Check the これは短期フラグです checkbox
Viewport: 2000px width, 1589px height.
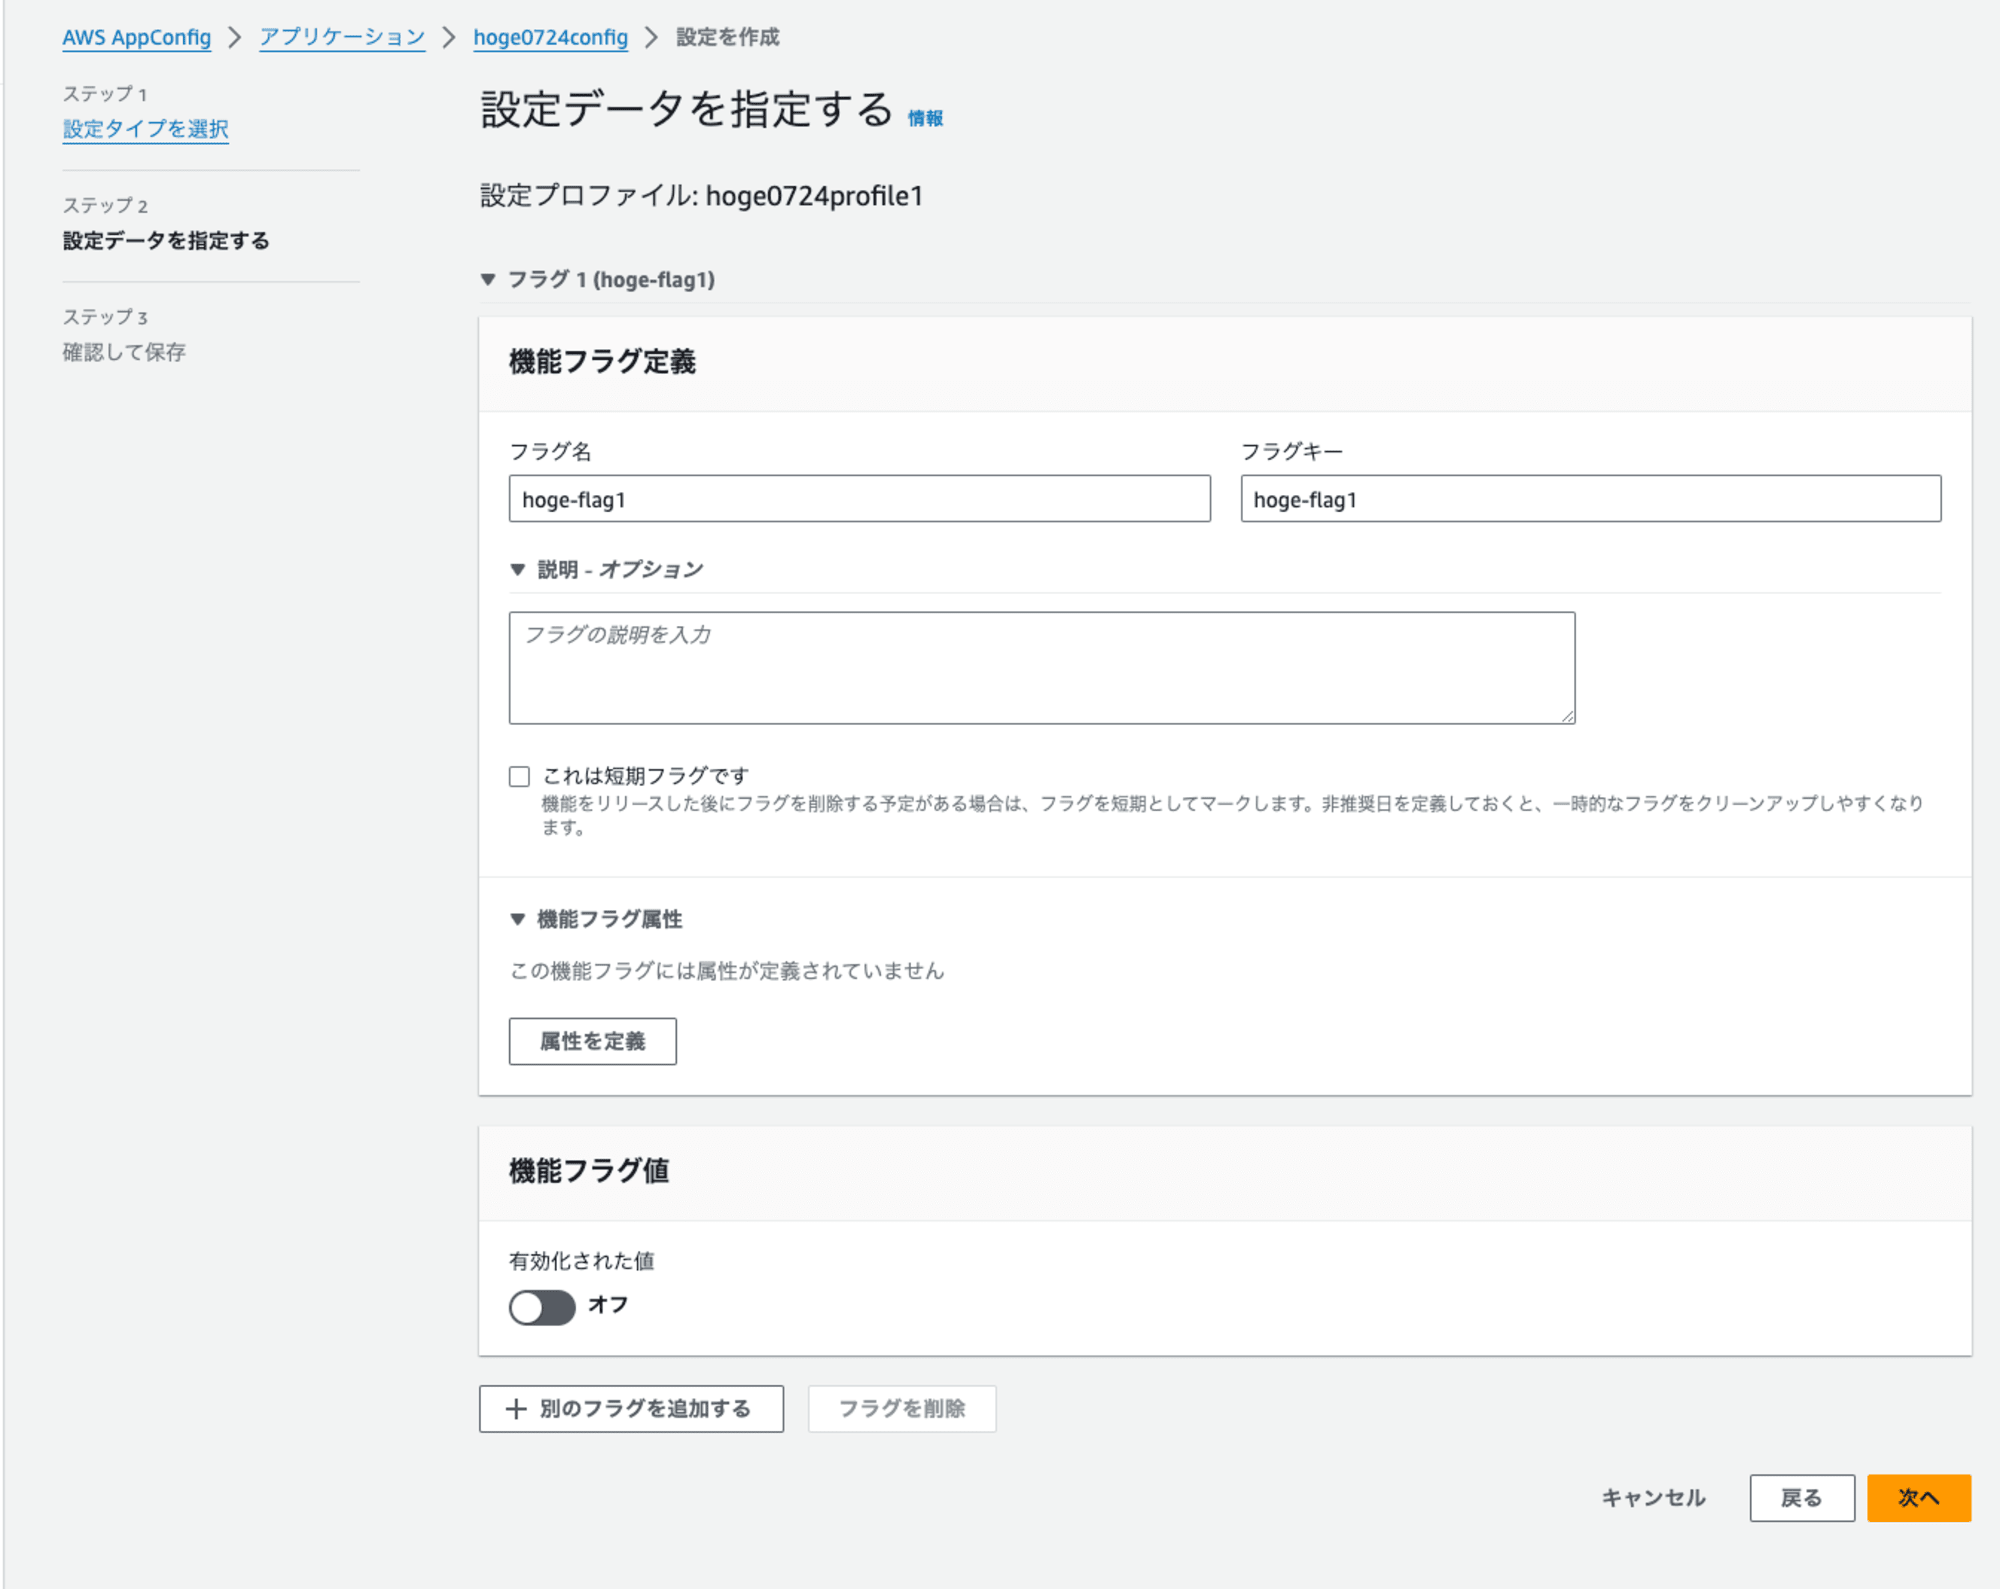(x=519, y=777)
